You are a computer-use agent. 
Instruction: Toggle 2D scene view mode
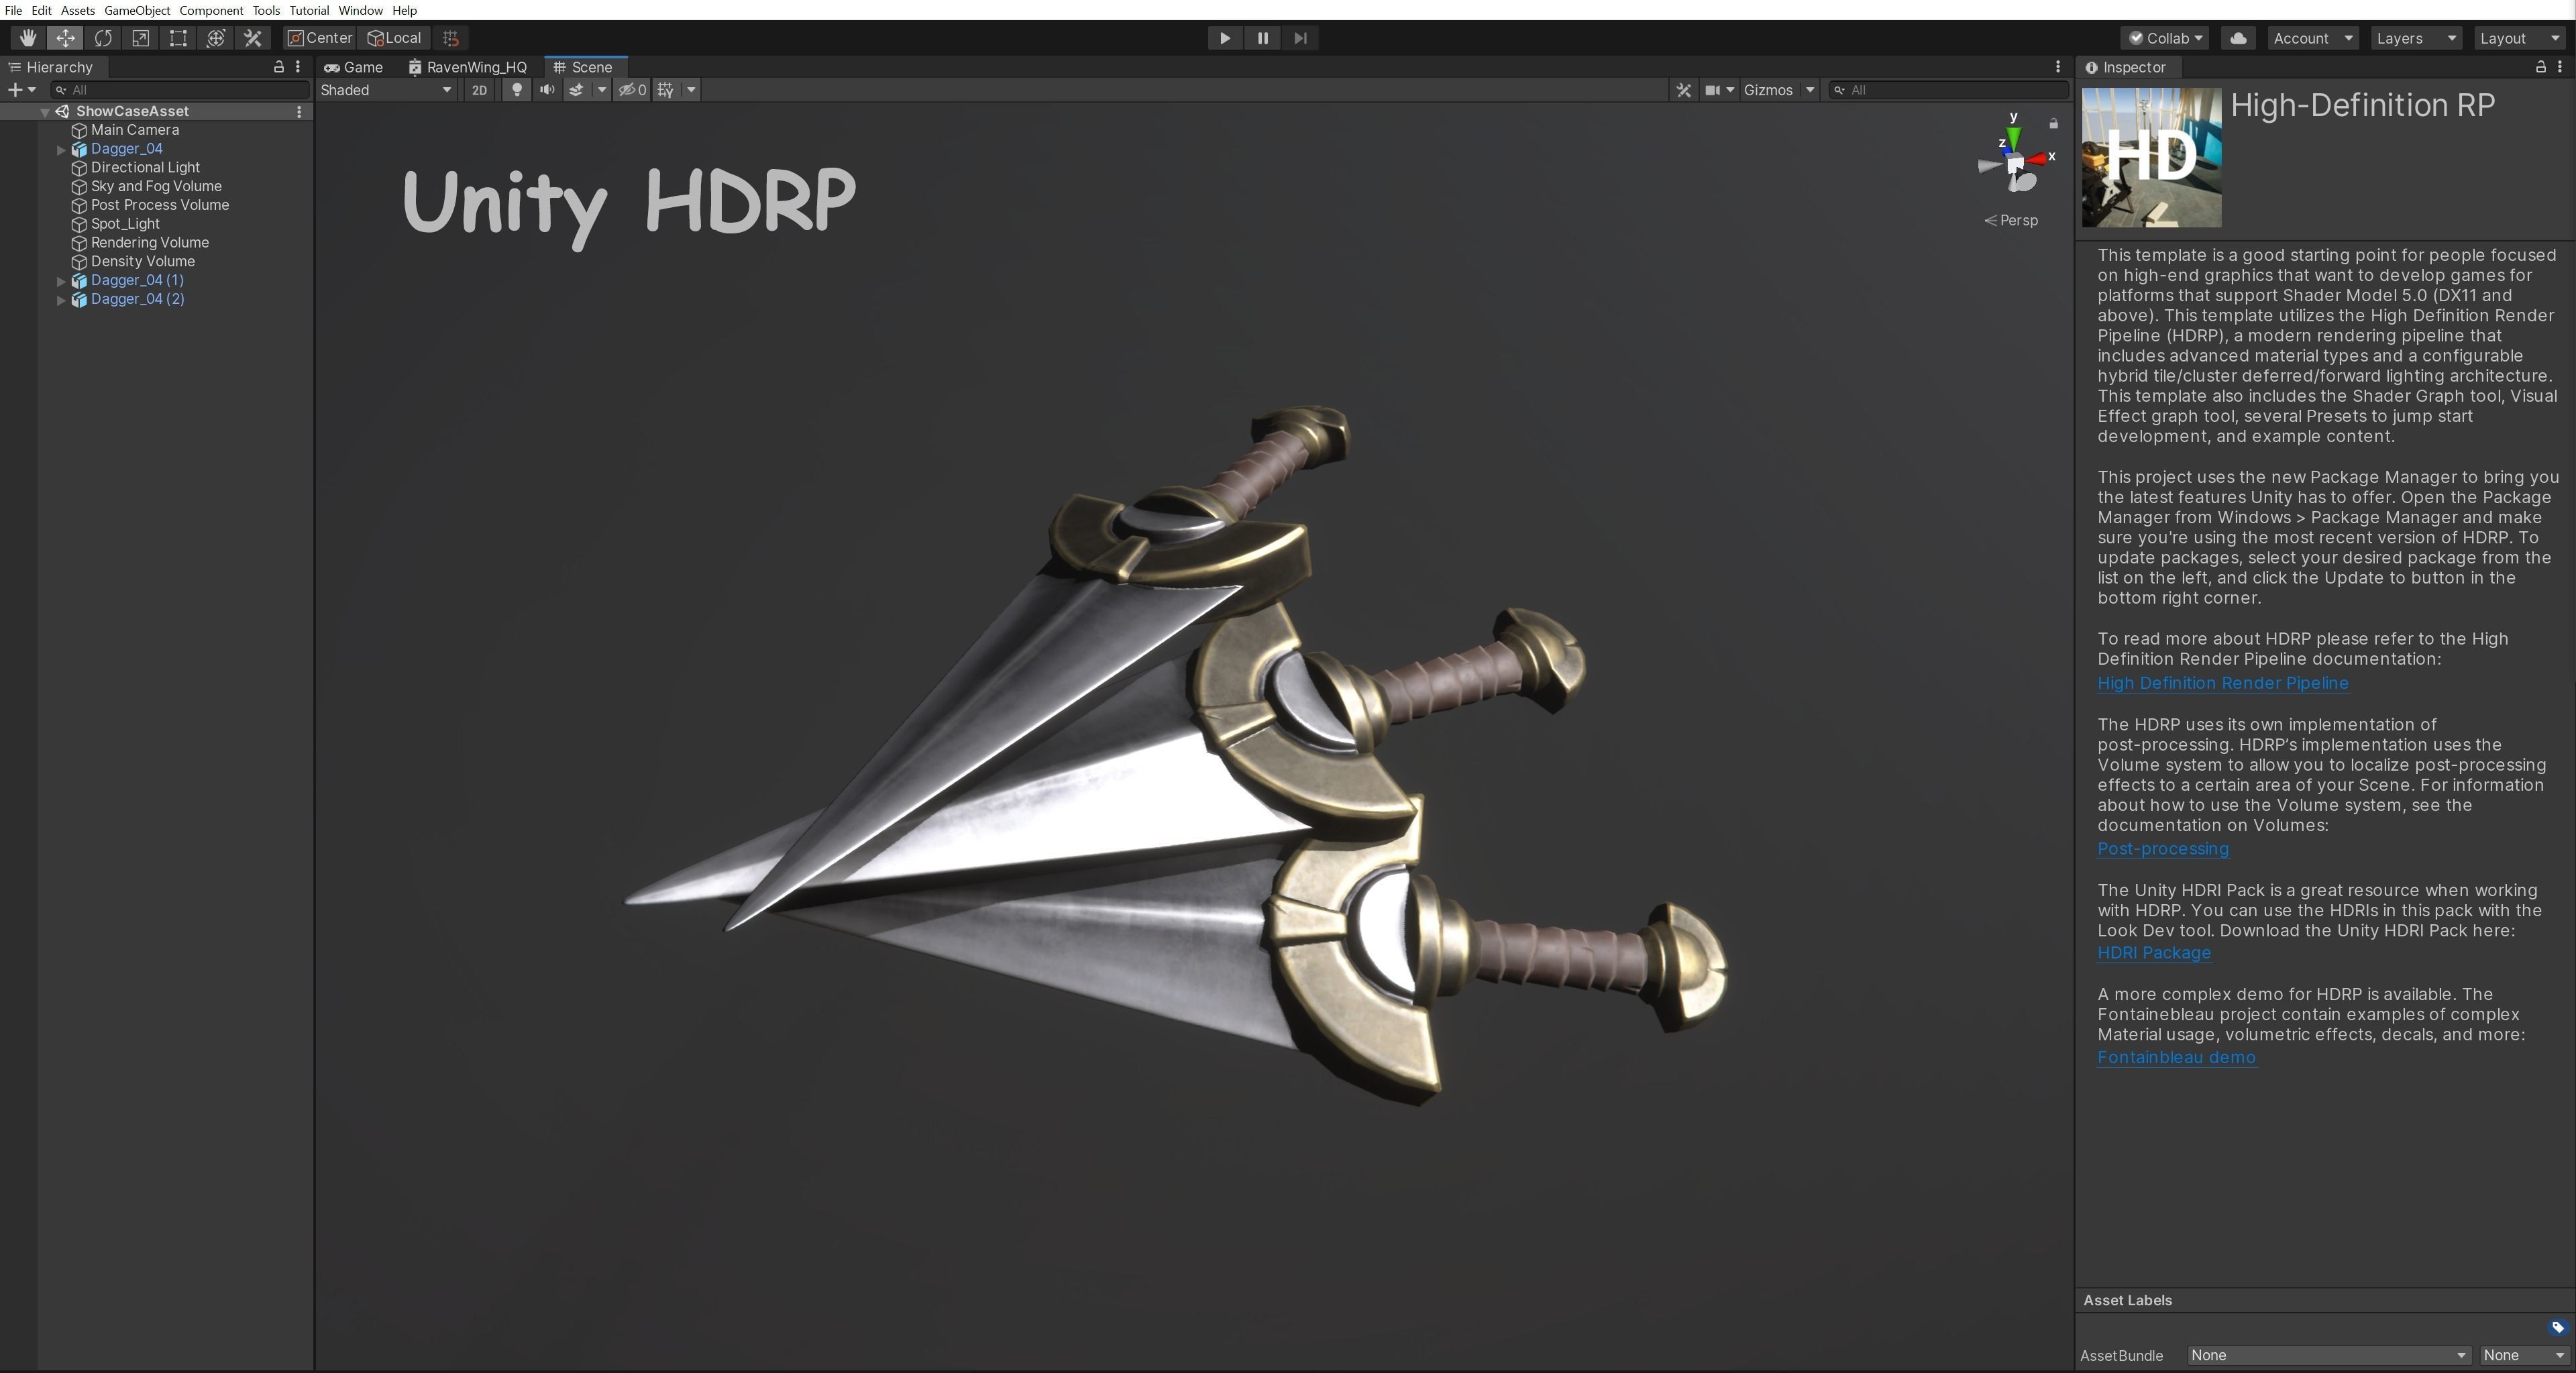(x=479, y=90)
